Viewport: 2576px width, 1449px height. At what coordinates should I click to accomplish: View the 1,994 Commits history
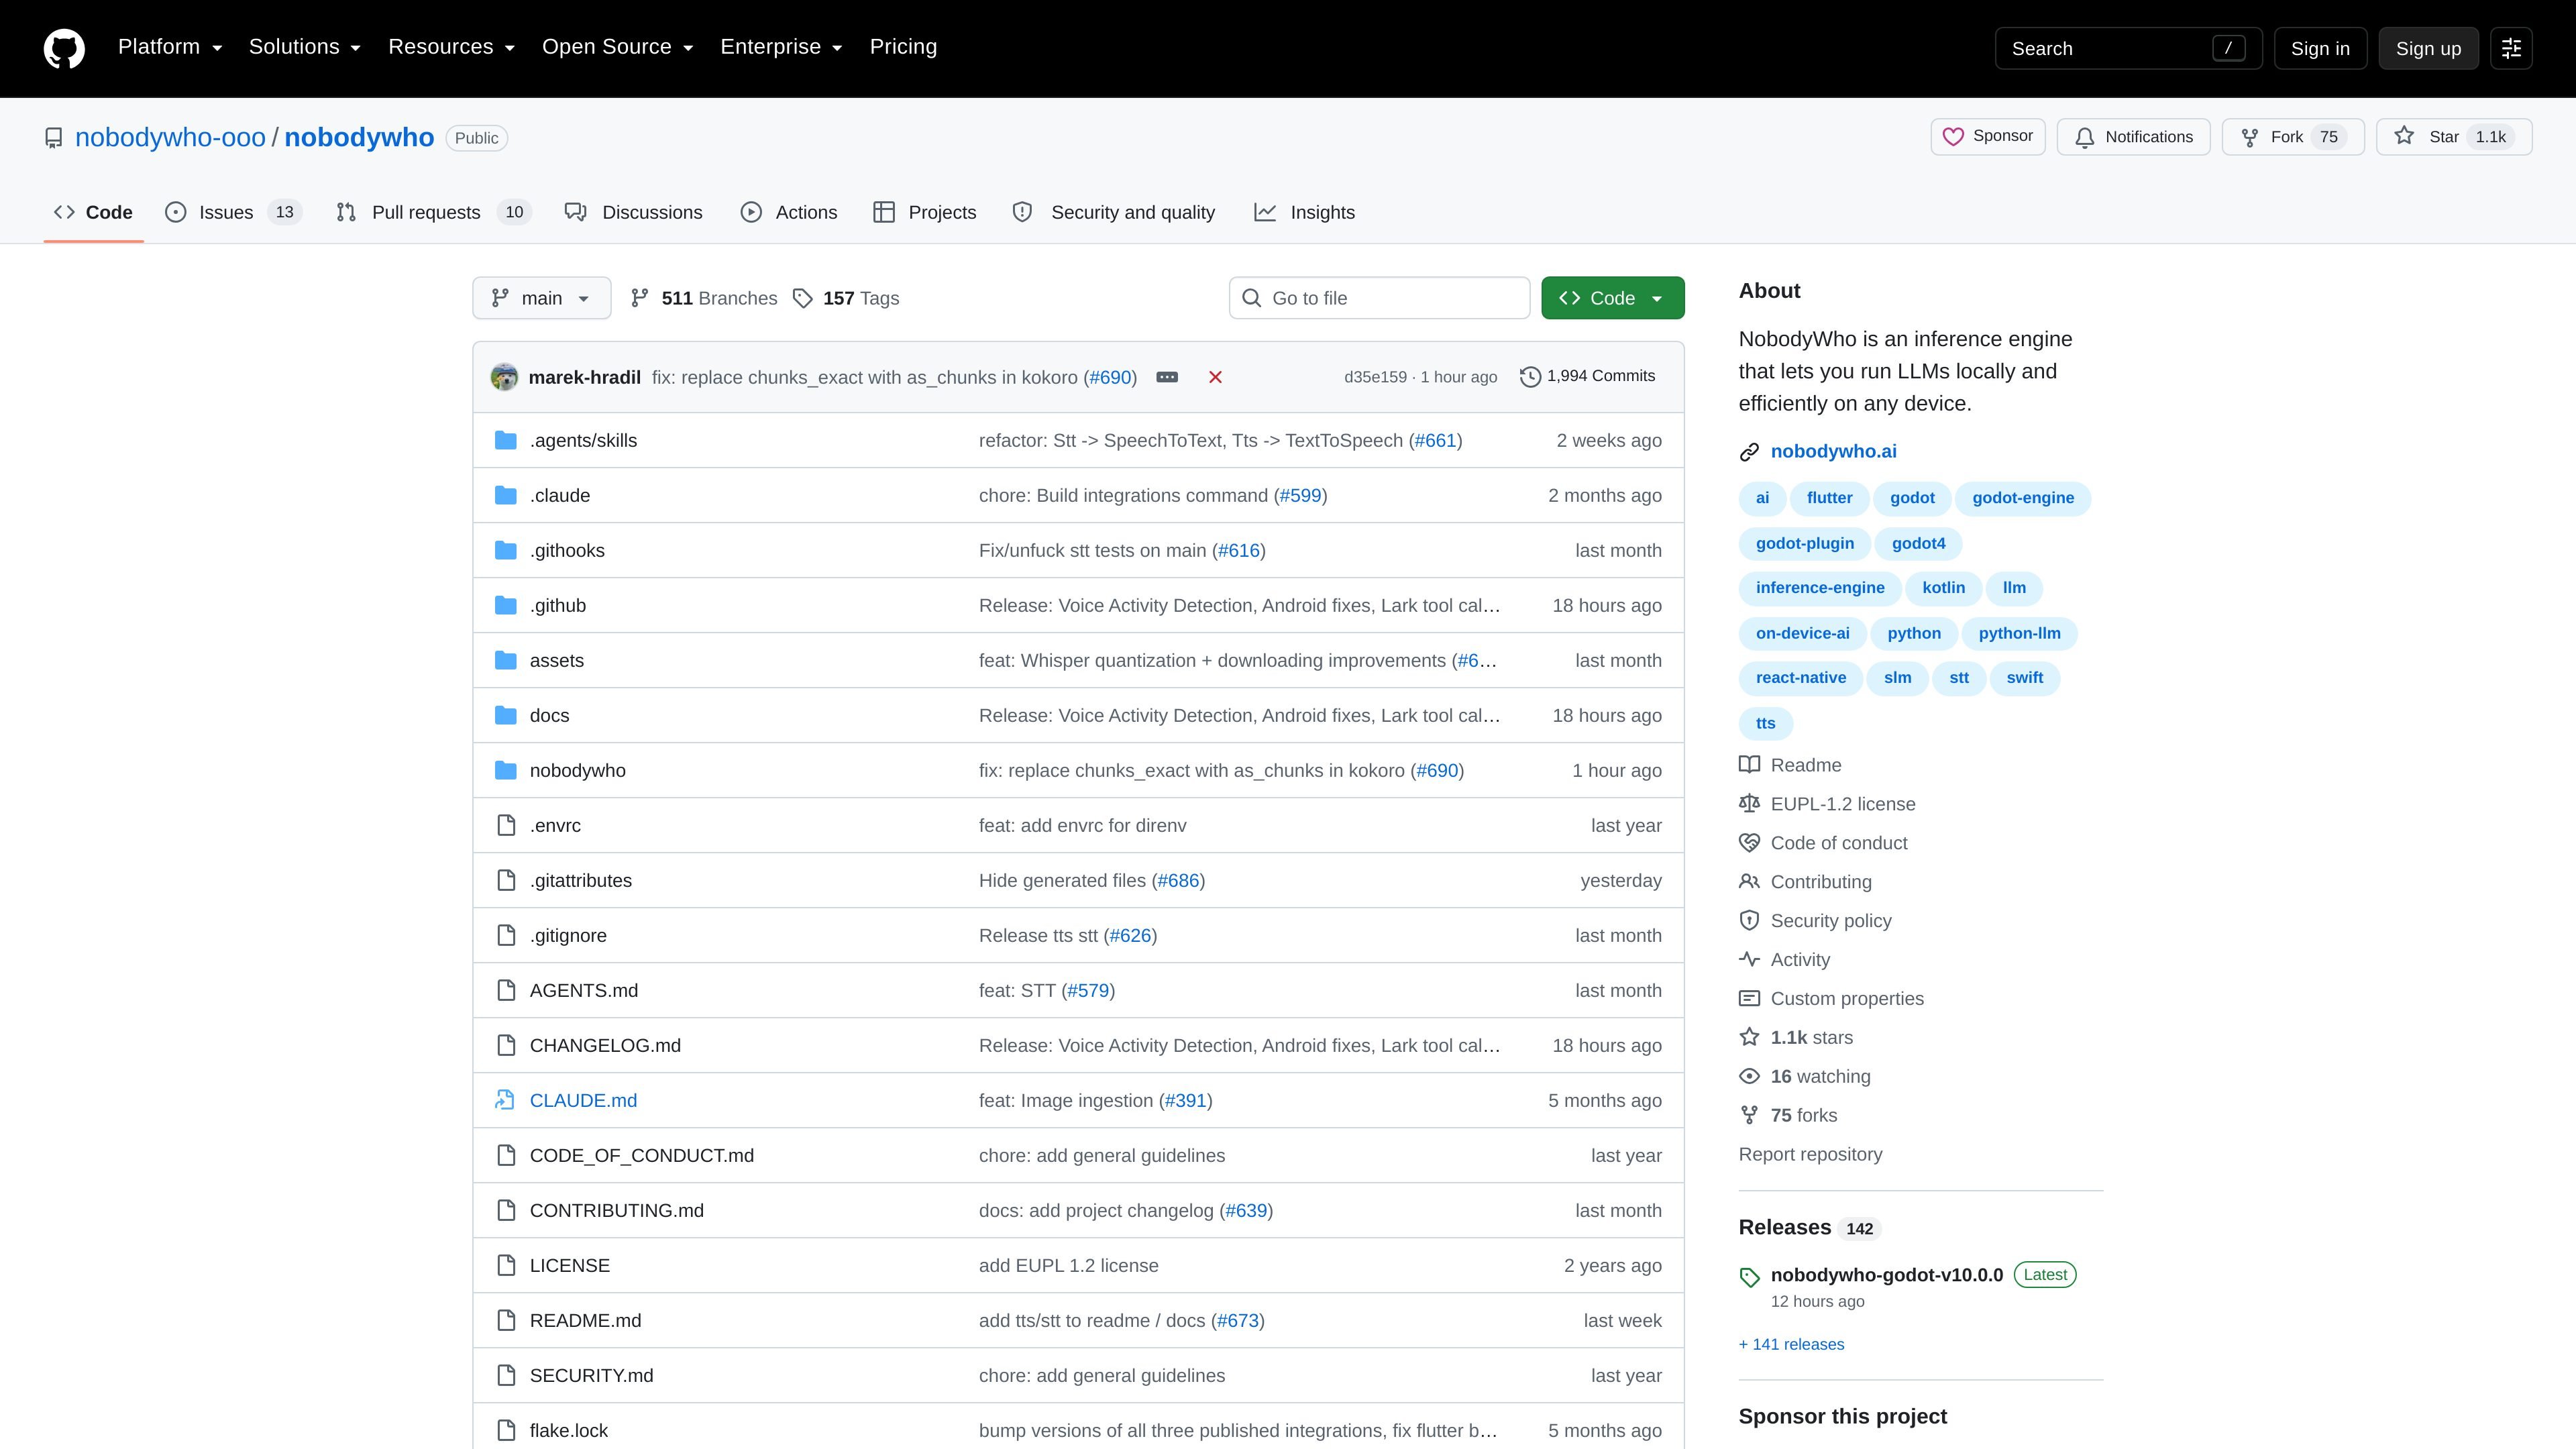[1588, 377]
